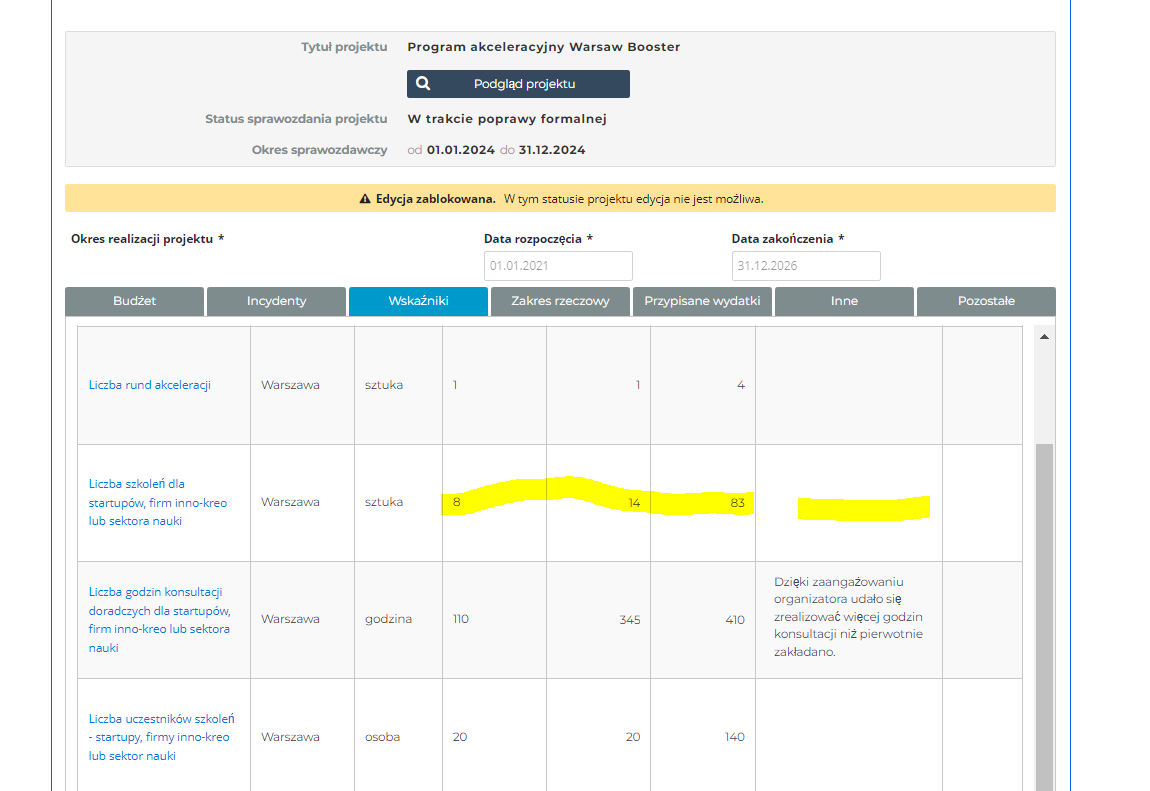Screen dimensions: 1150x791
Task: Focus the Data zakończenia date field
Action: coord(806,266)
